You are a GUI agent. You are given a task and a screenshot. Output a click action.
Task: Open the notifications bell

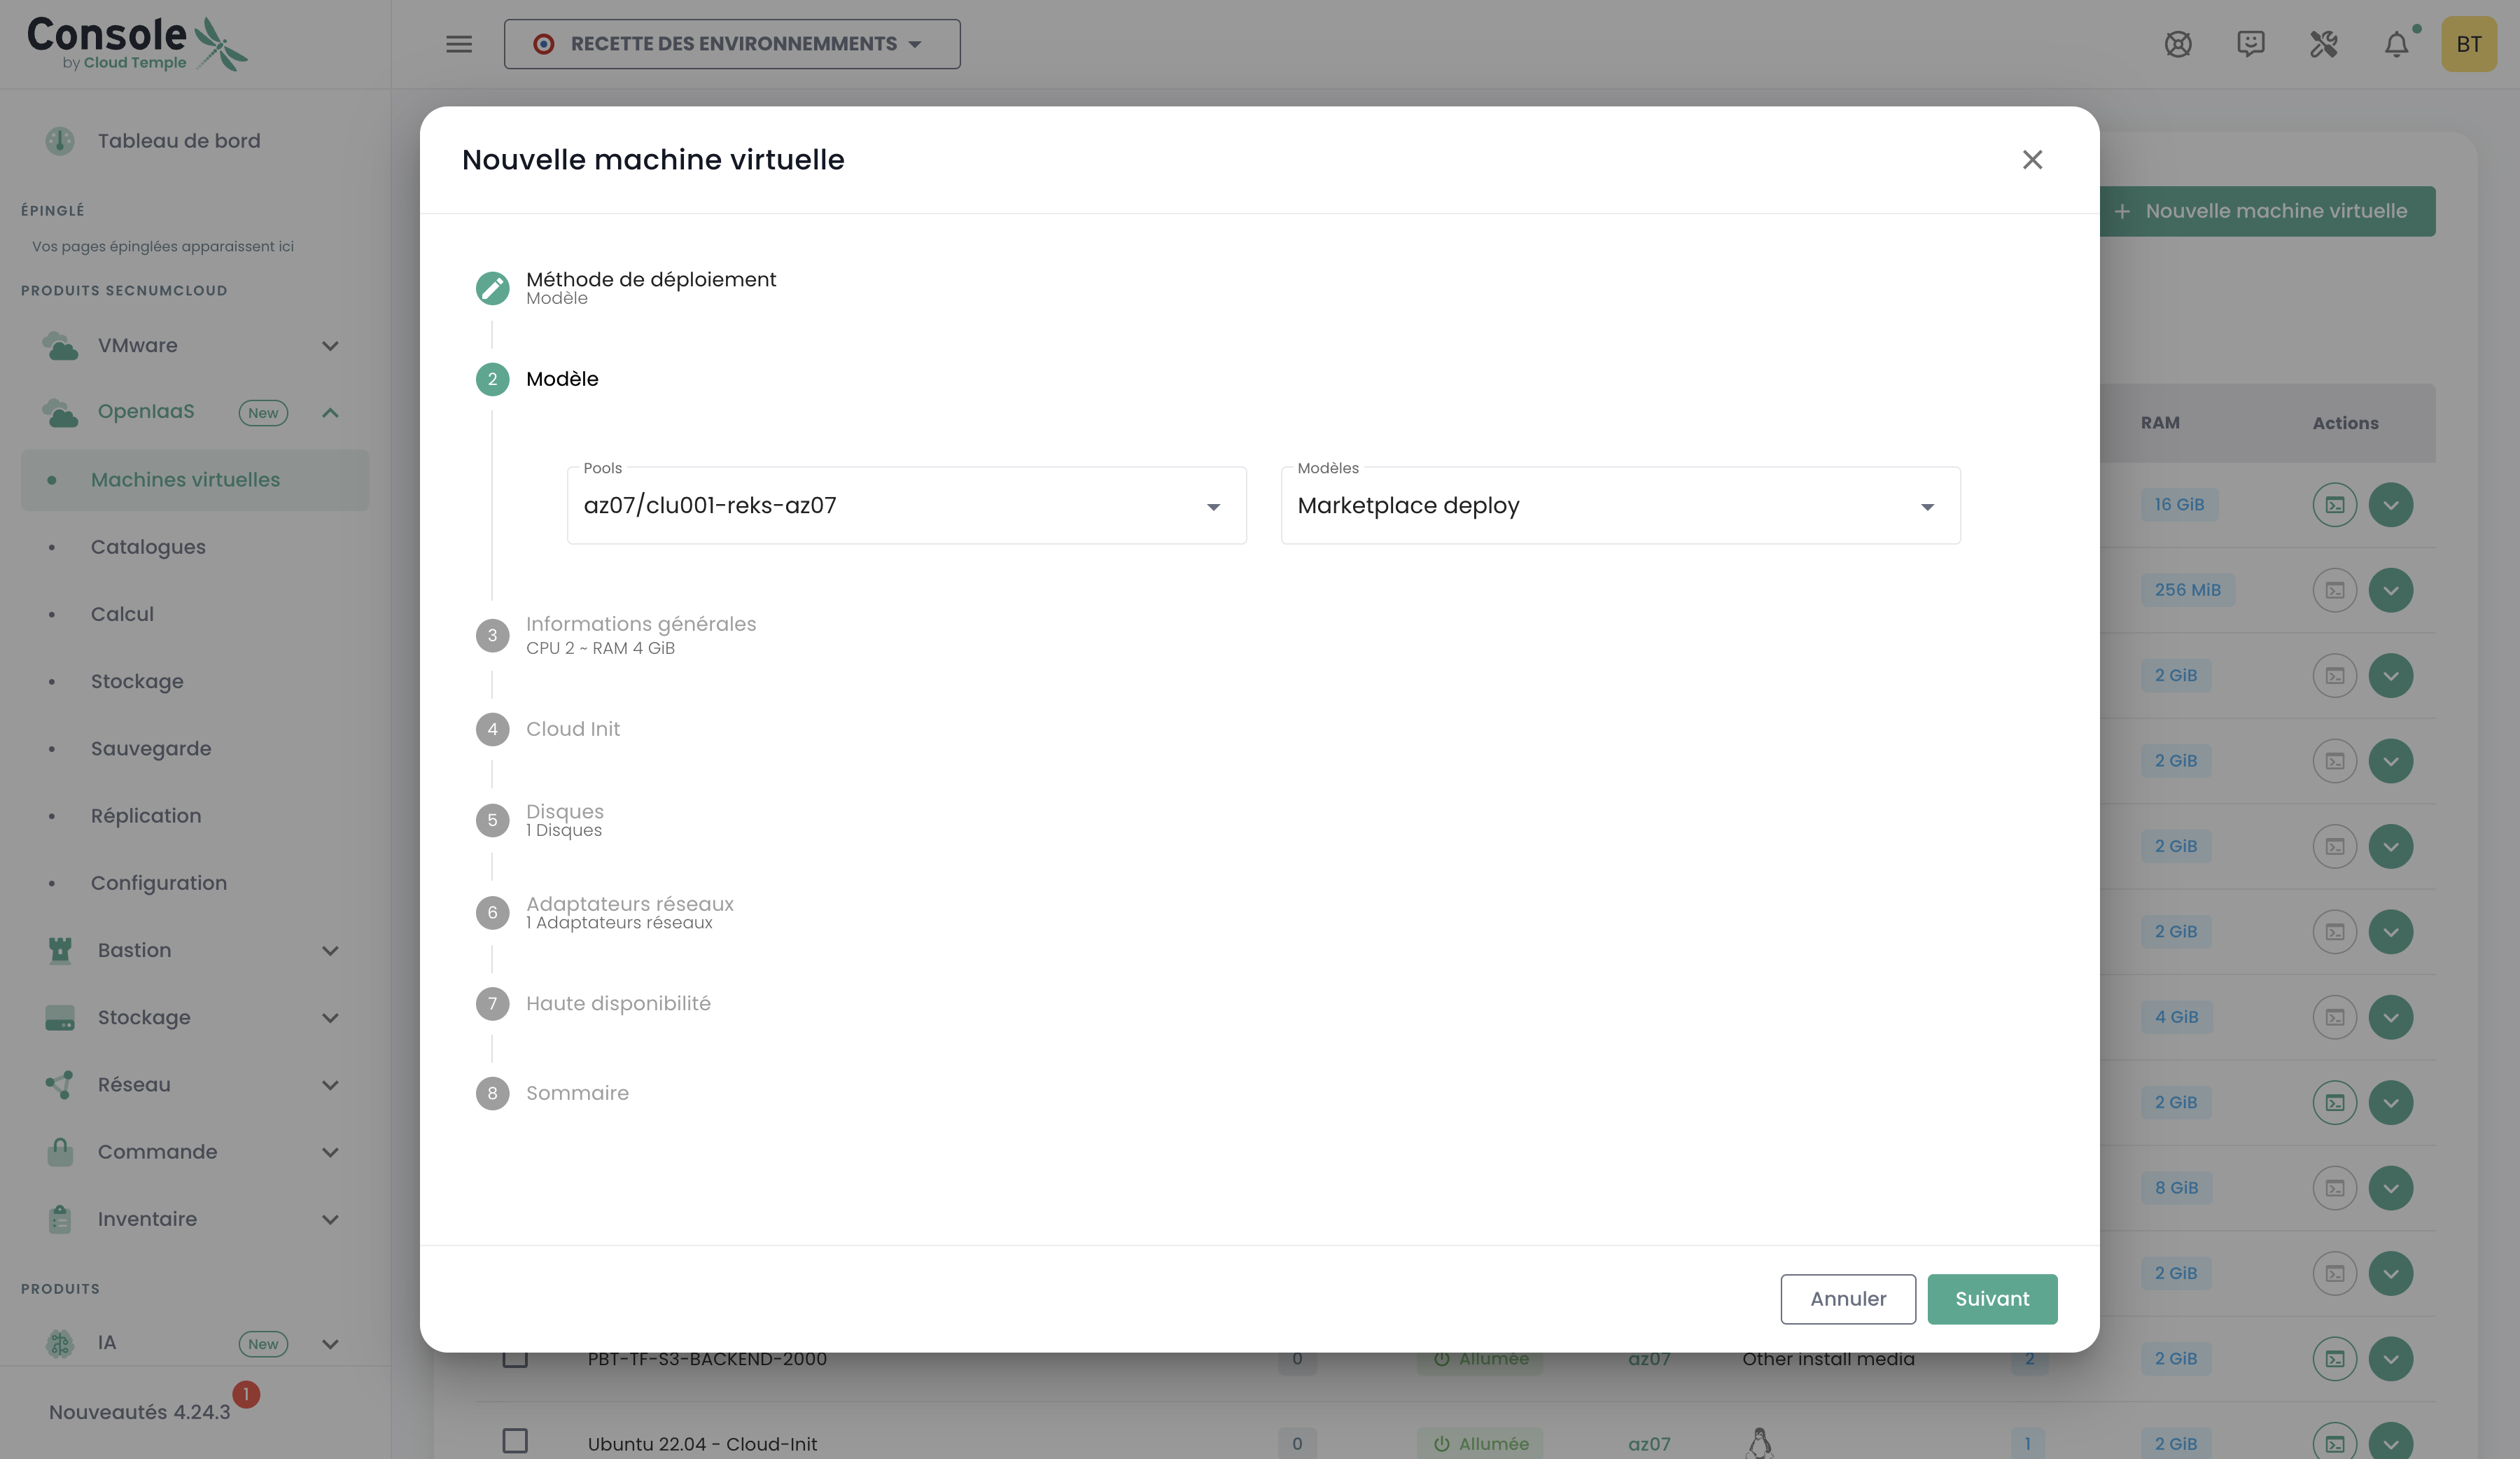pyautogui.click(x=2396, y=44)
